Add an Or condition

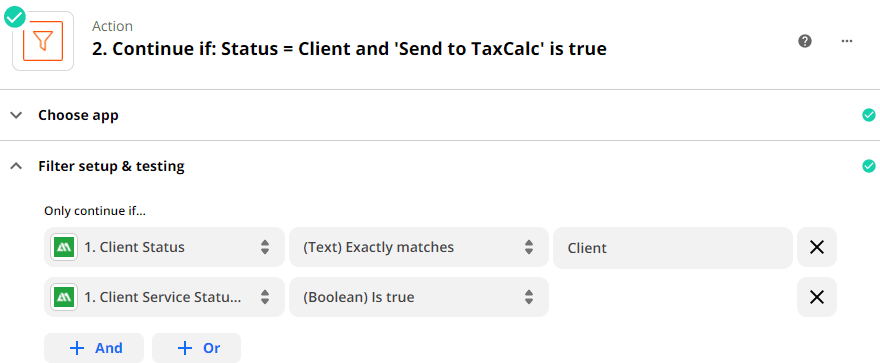tap(196, 348)
